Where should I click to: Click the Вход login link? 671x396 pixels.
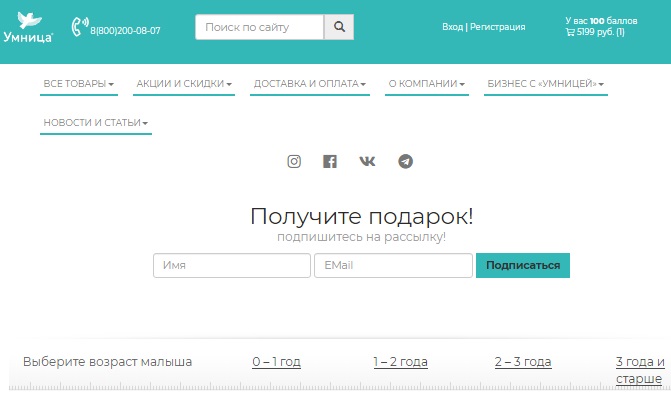point(453,27)
